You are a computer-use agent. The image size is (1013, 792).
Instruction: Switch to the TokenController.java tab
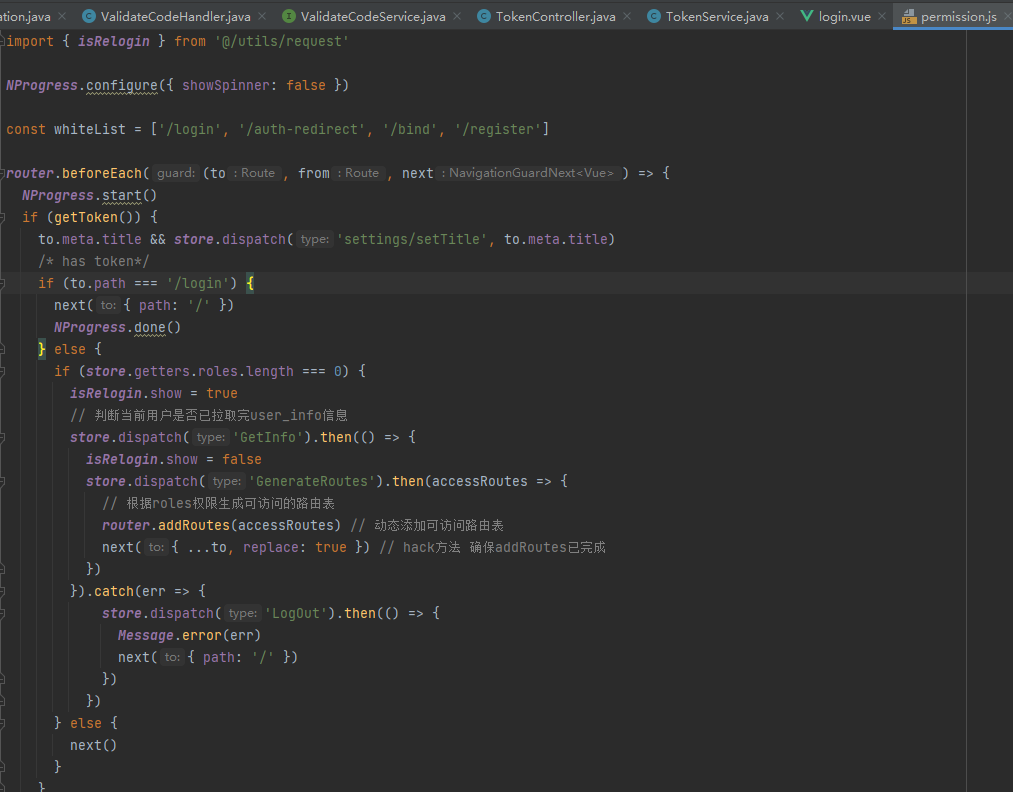(555, 16)
